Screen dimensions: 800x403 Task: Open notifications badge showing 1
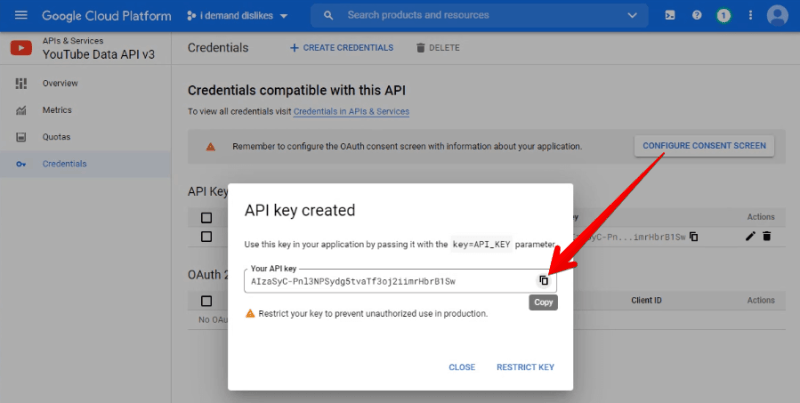coord(723,15)
